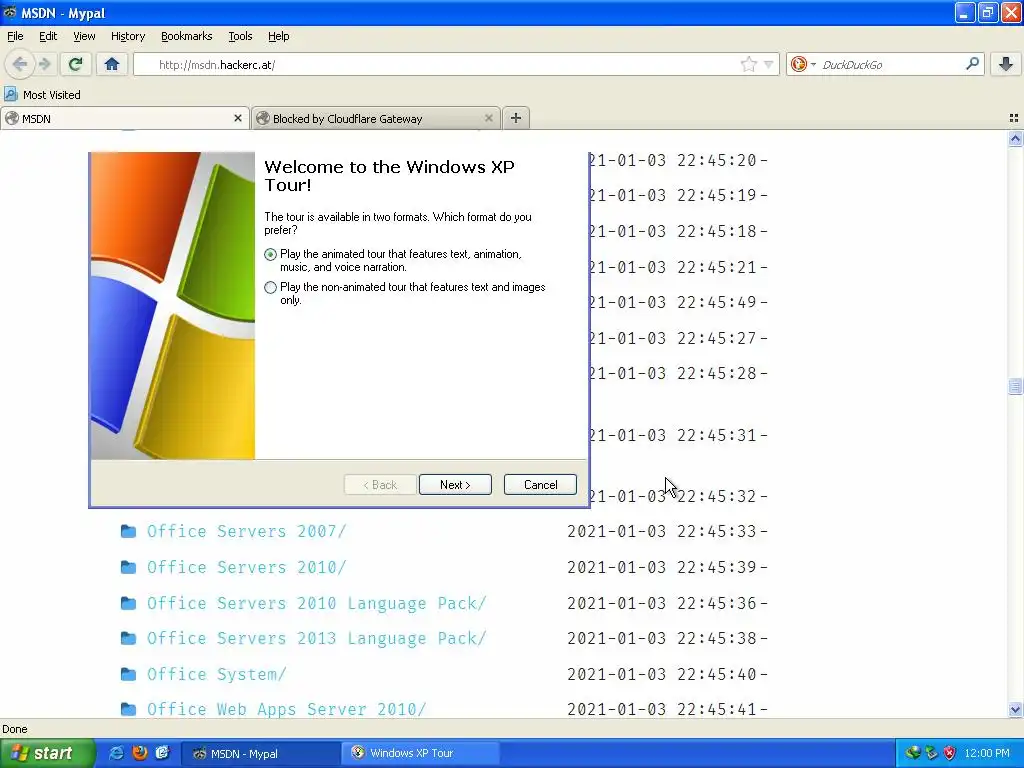Open Office Servers 2010 Language Pack link
This screenshot has width=1024, height=768.
[x=316, y=603]
